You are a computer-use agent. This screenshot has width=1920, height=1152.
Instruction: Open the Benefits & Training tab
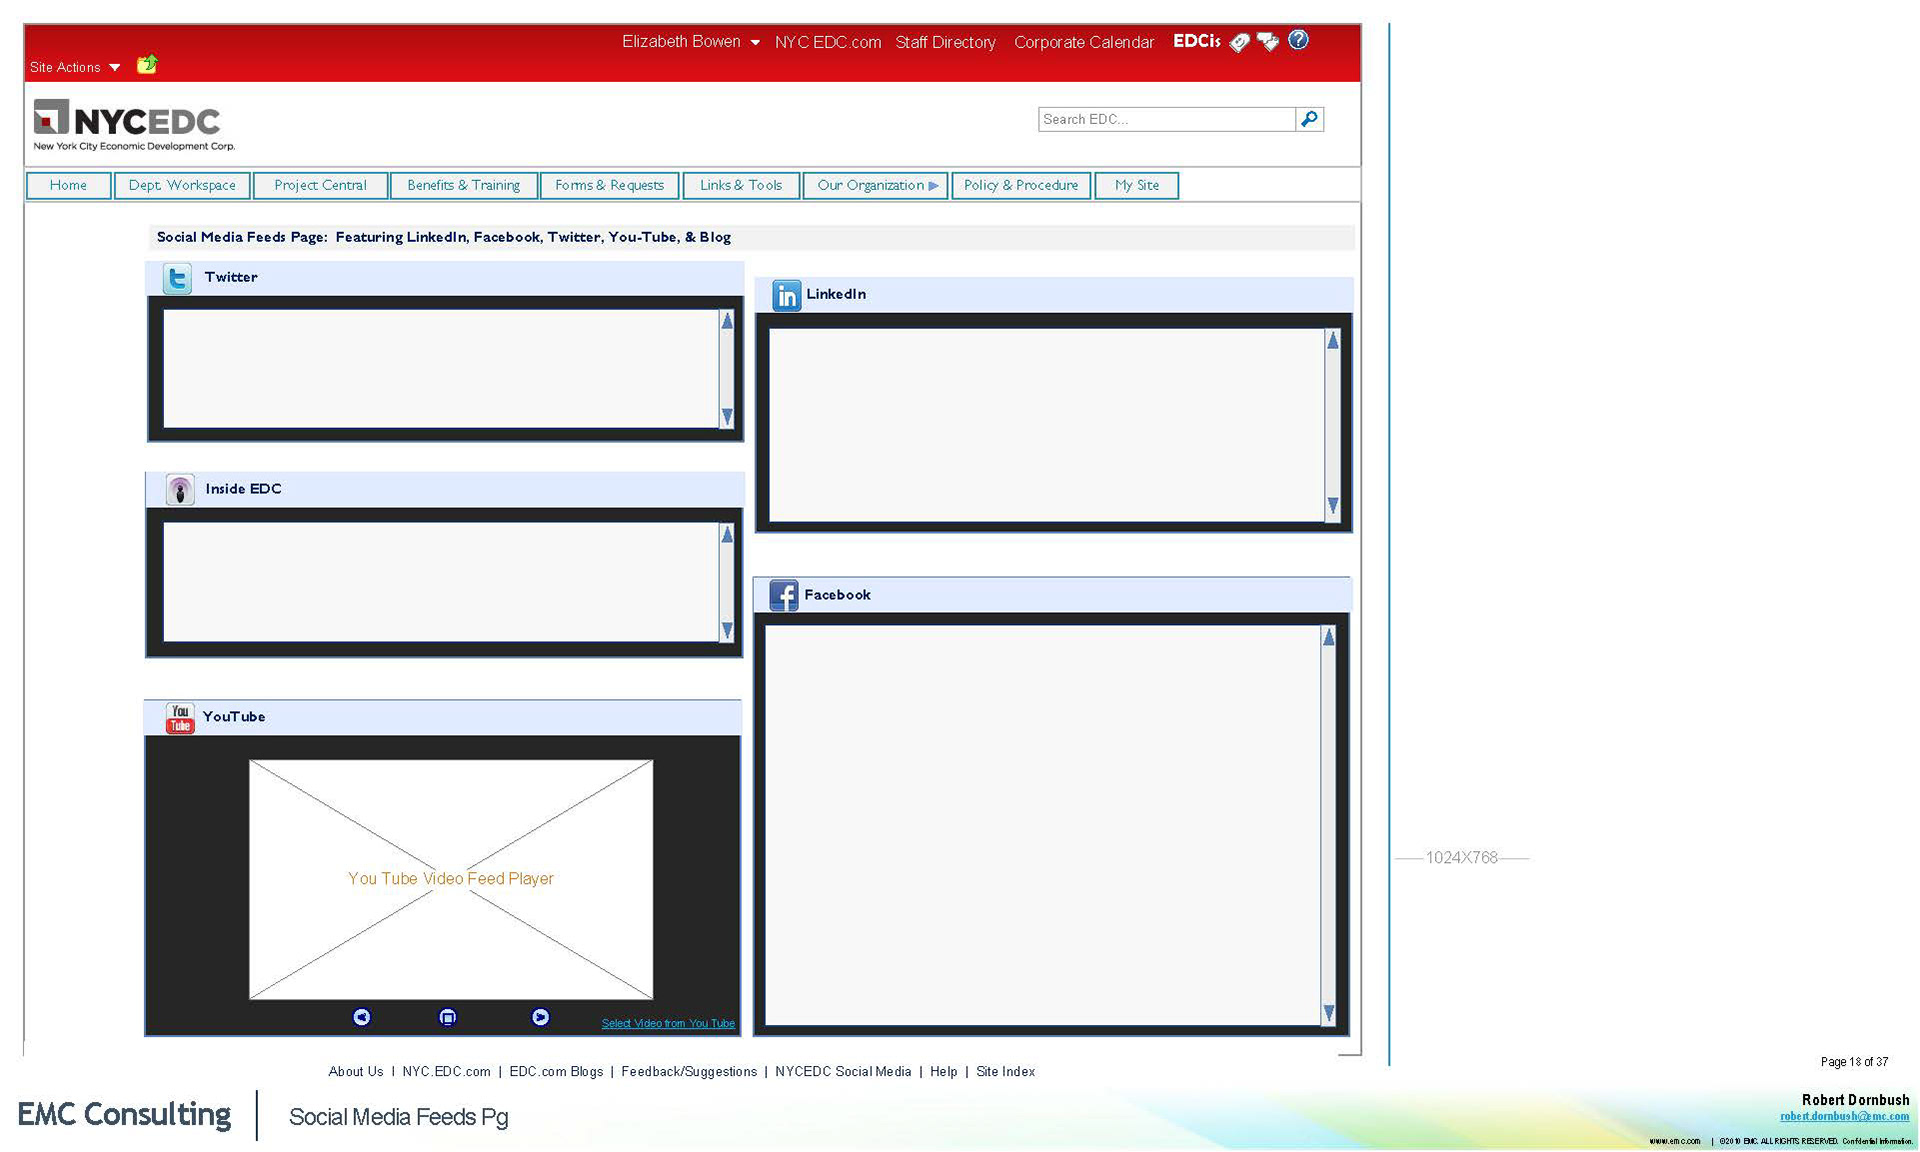(463, 186)
